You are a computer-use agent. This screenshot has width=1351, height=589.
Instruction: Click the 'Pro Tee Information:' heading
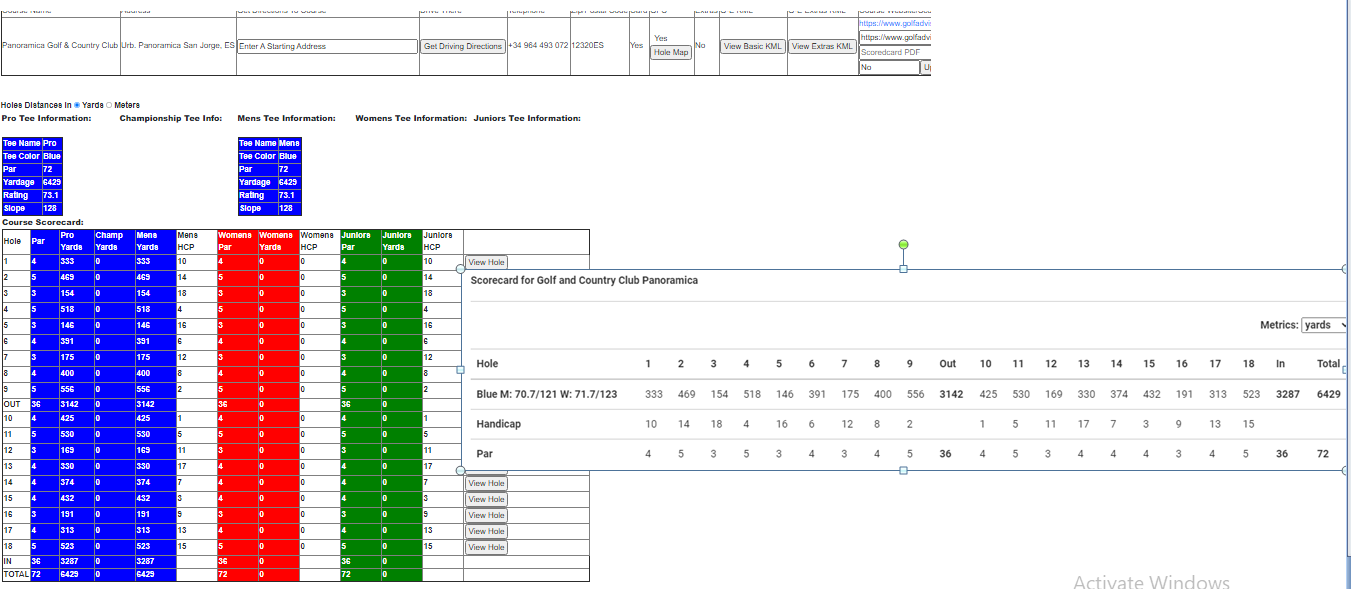coord(46,118)
